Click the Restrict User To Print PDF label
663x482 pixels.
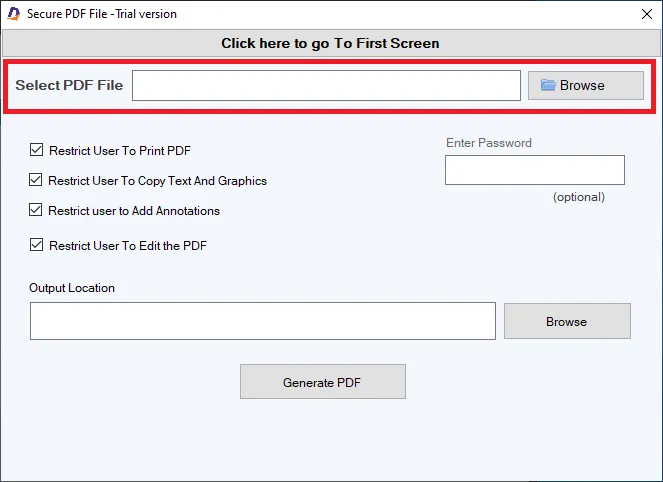[120, 151]
